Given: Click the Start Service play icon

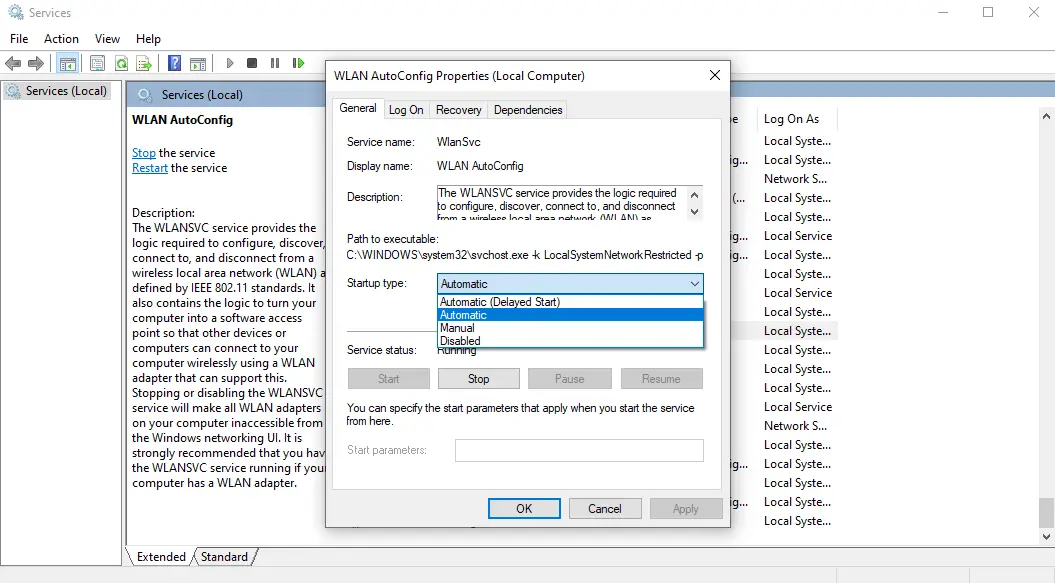Looking at the screenshot, I should pos(230,63).
